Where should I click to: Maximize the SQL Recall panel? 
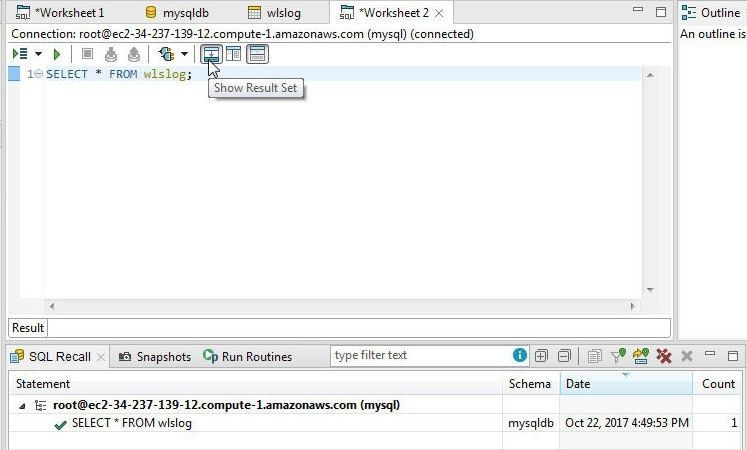pos(733,356)
